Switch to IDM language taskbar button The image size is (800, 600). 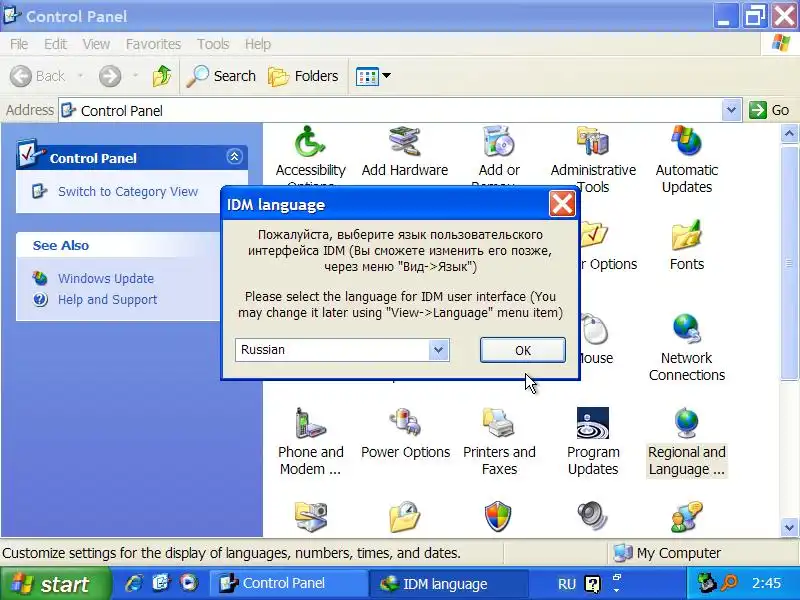pos(447,583)
